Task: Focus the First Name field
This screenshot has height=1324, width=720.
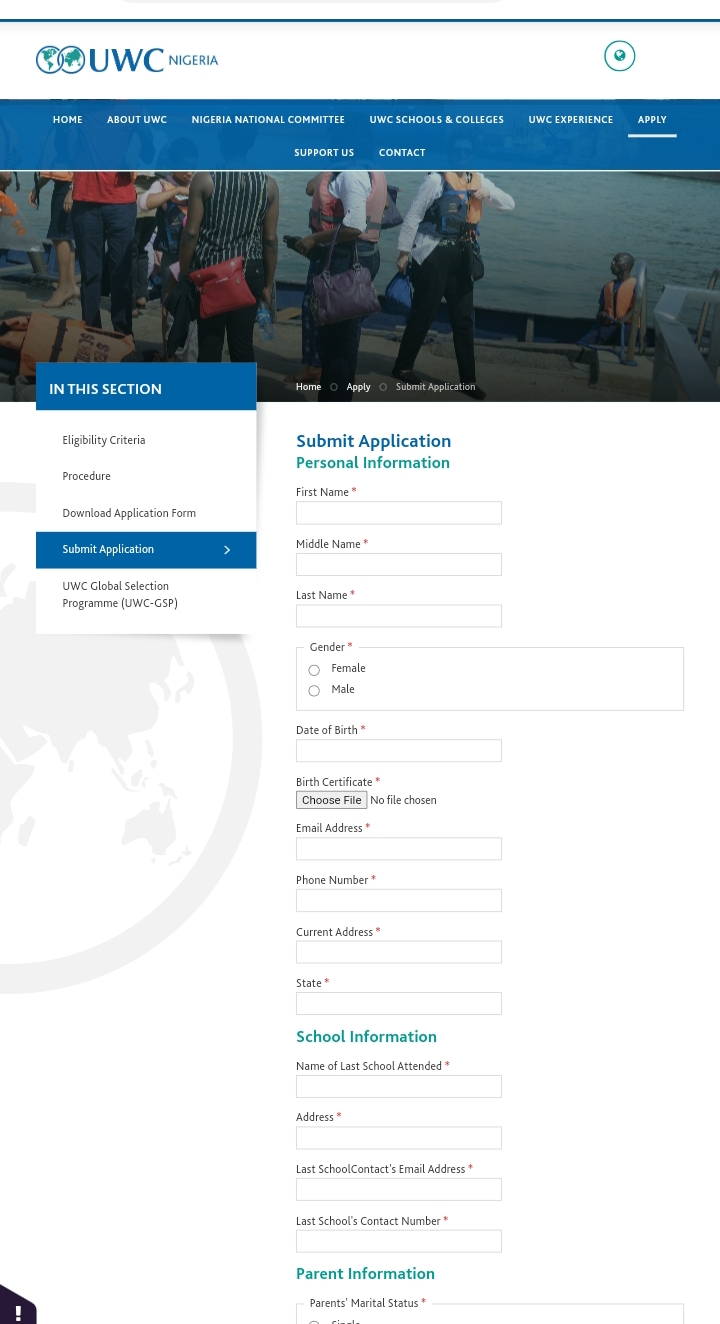Action: click(399, 513)
